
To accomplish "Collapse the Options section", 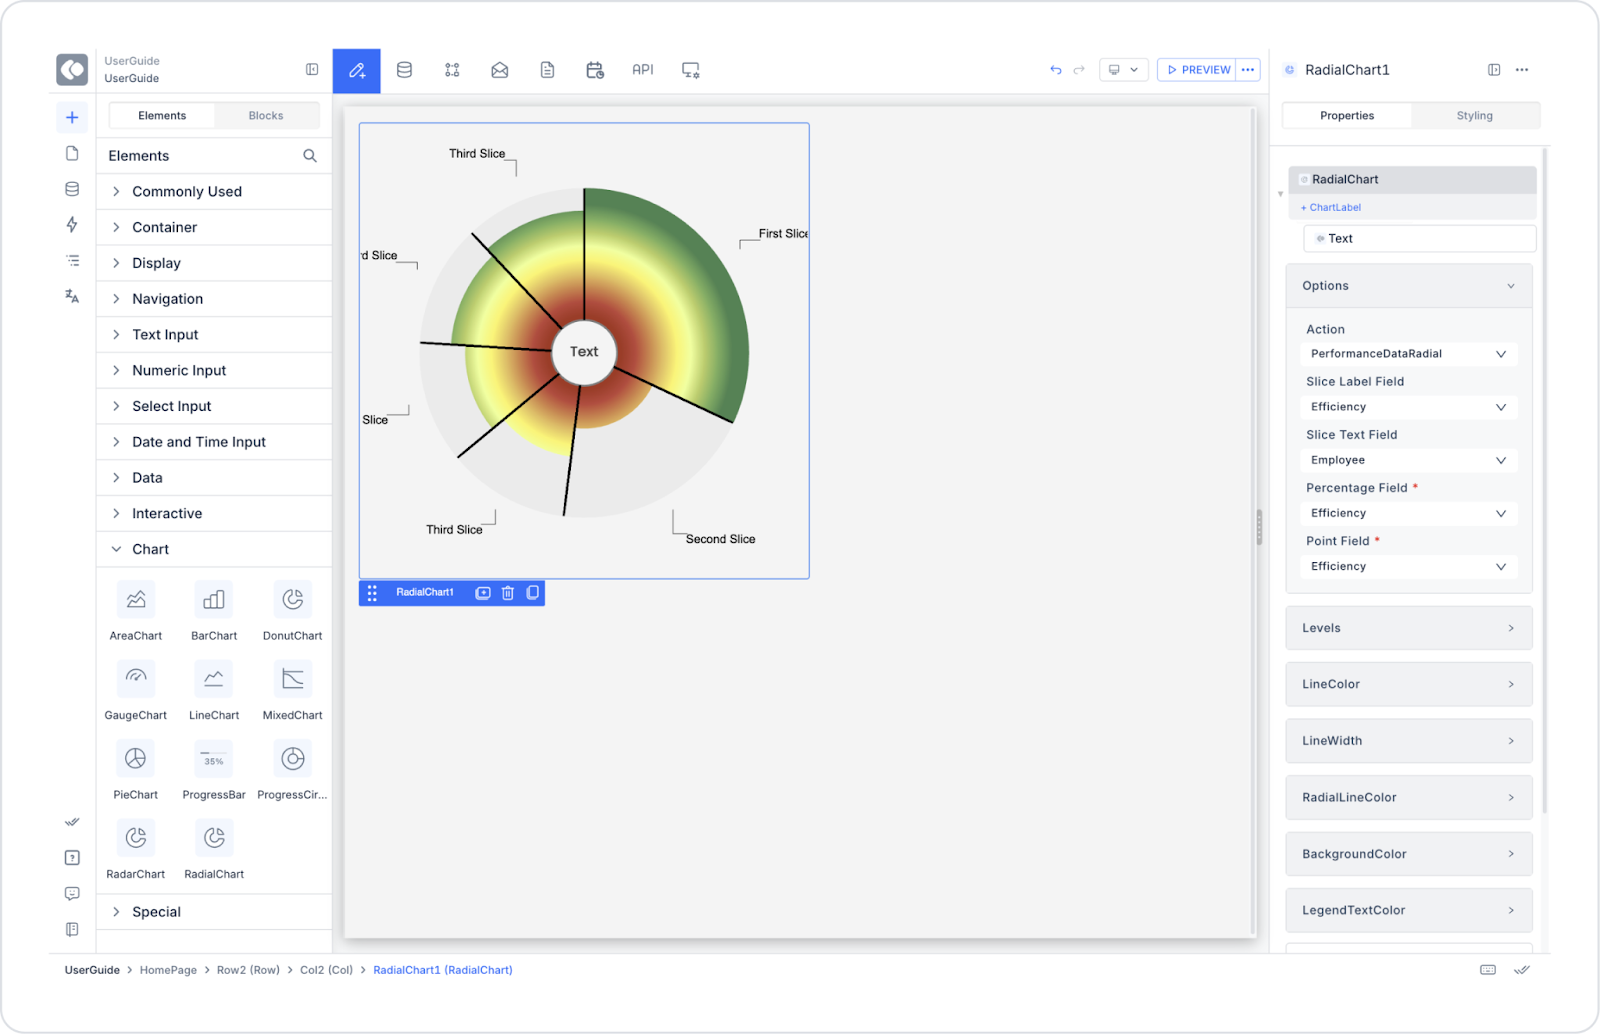I will (x=1409, y=286).
